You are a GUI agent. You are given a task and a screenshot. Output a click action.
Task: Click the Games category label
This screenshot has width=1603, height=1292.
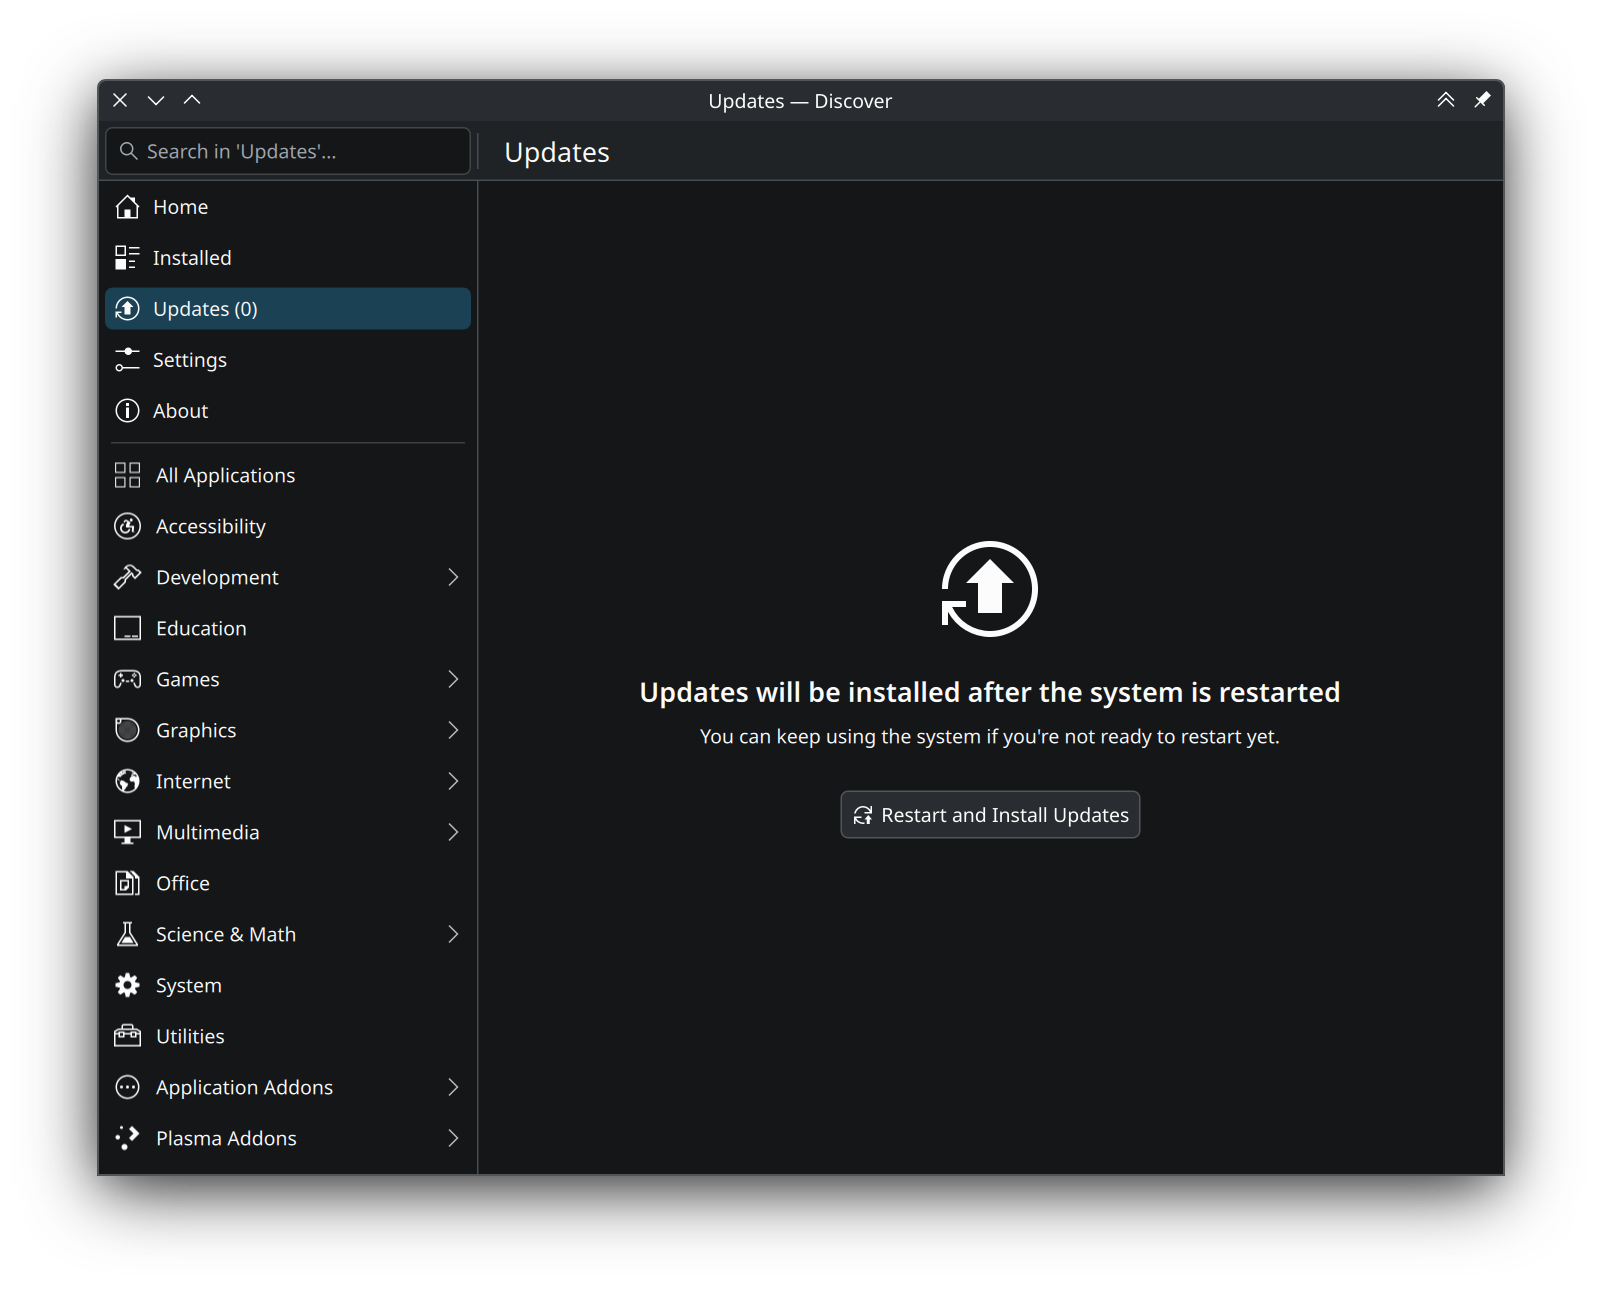188,680
